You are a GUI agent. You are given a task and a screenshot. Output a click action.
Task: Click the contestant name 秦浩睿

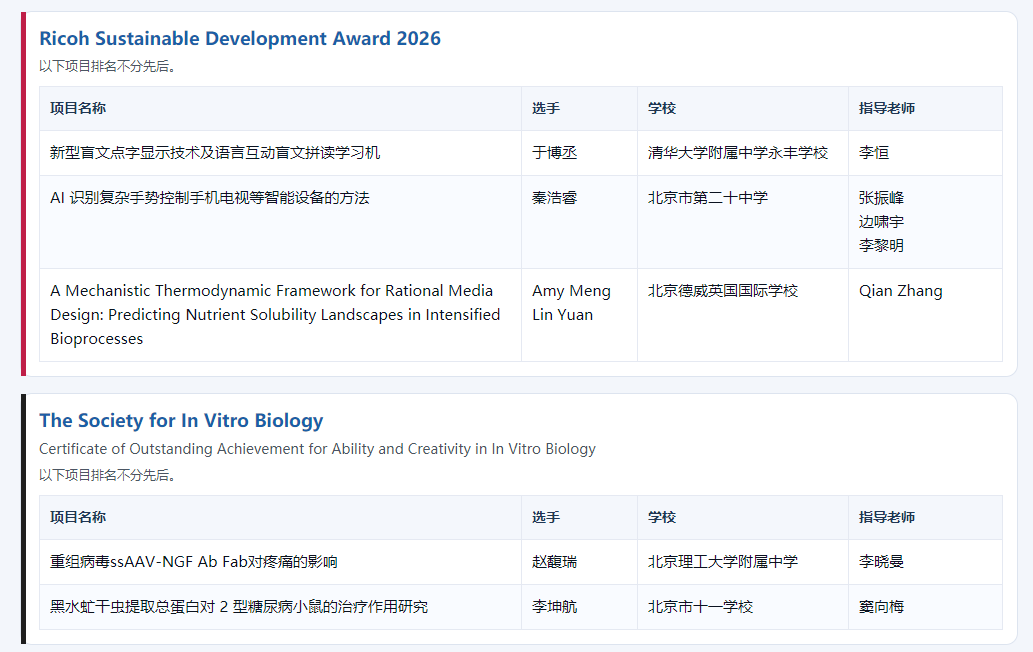(x=554, y=198)
